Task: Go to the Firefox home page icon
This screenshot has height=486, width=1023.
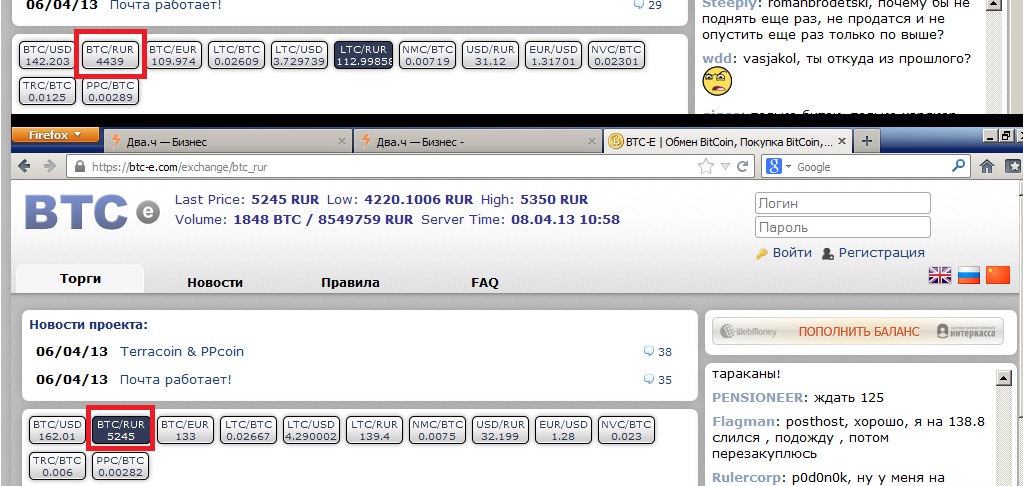Action: click(x=987, y=166)
